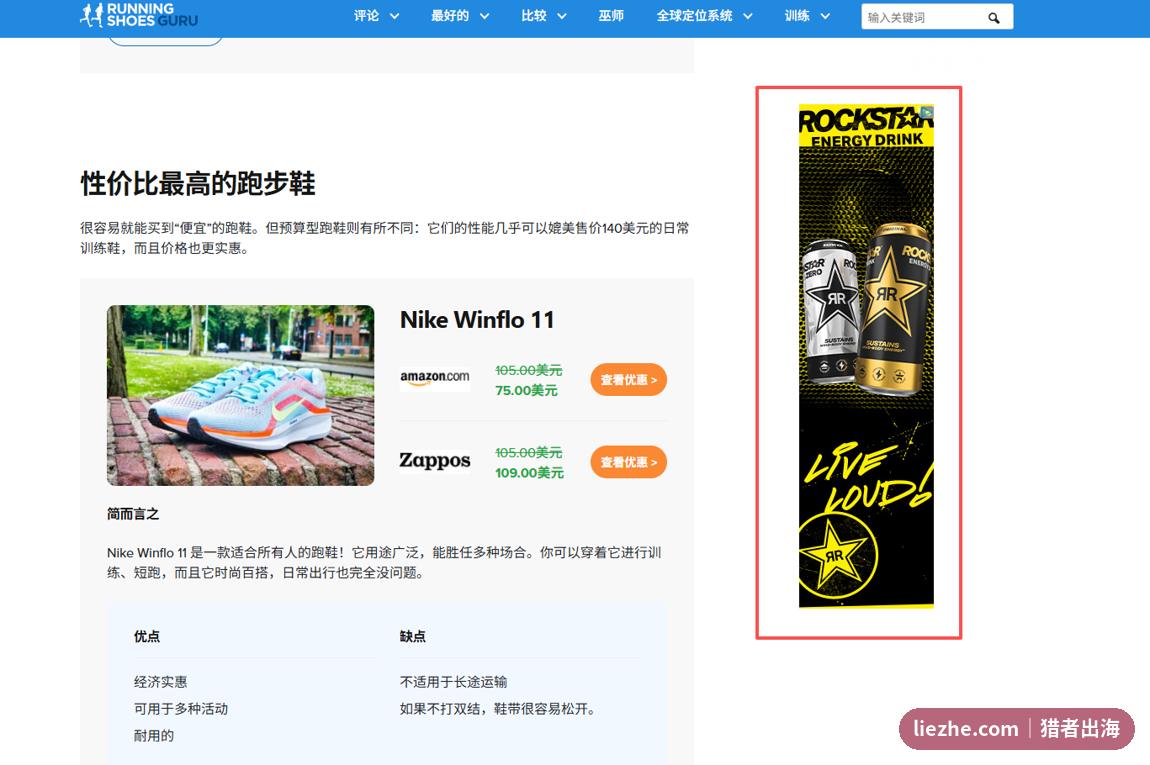1150x765 pixels.
Task: Expand the chevron next to 评论
Action: click(x=395, y=16)
